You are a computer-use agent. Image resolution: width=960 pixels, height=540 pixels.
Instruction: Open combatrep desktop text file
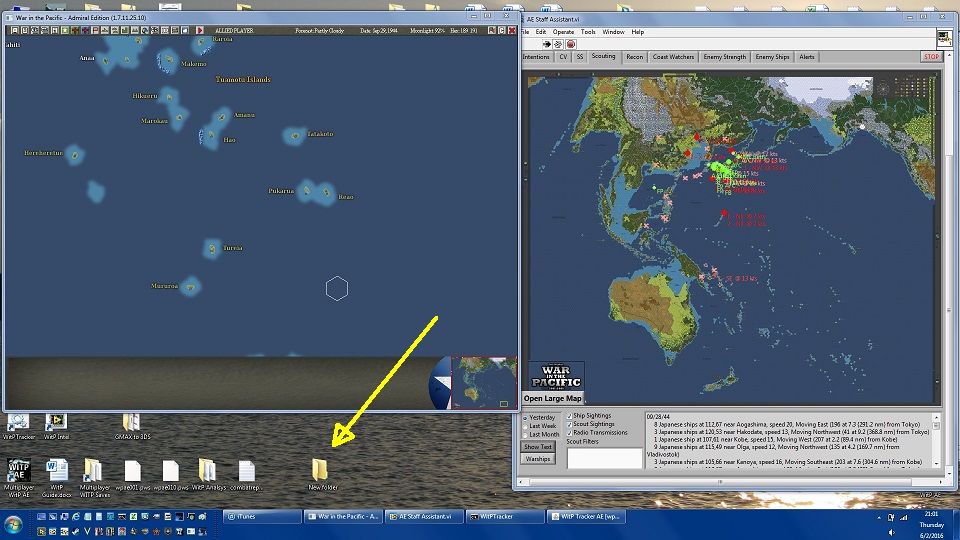(x=246, y=475)
